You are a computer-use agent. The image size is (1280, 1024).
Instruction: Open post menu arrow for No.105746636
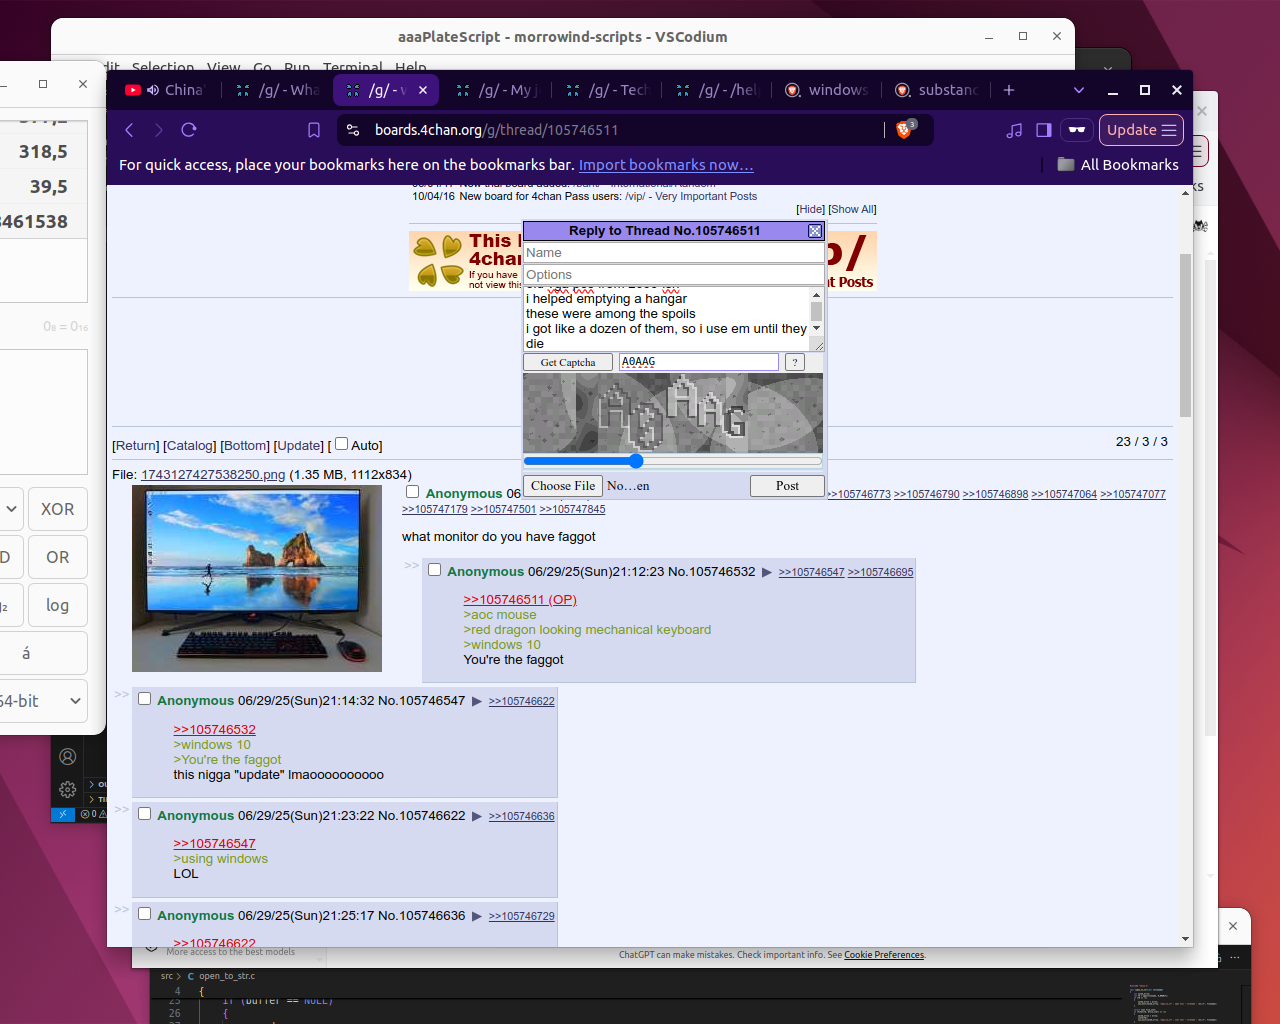click(477, 916)
